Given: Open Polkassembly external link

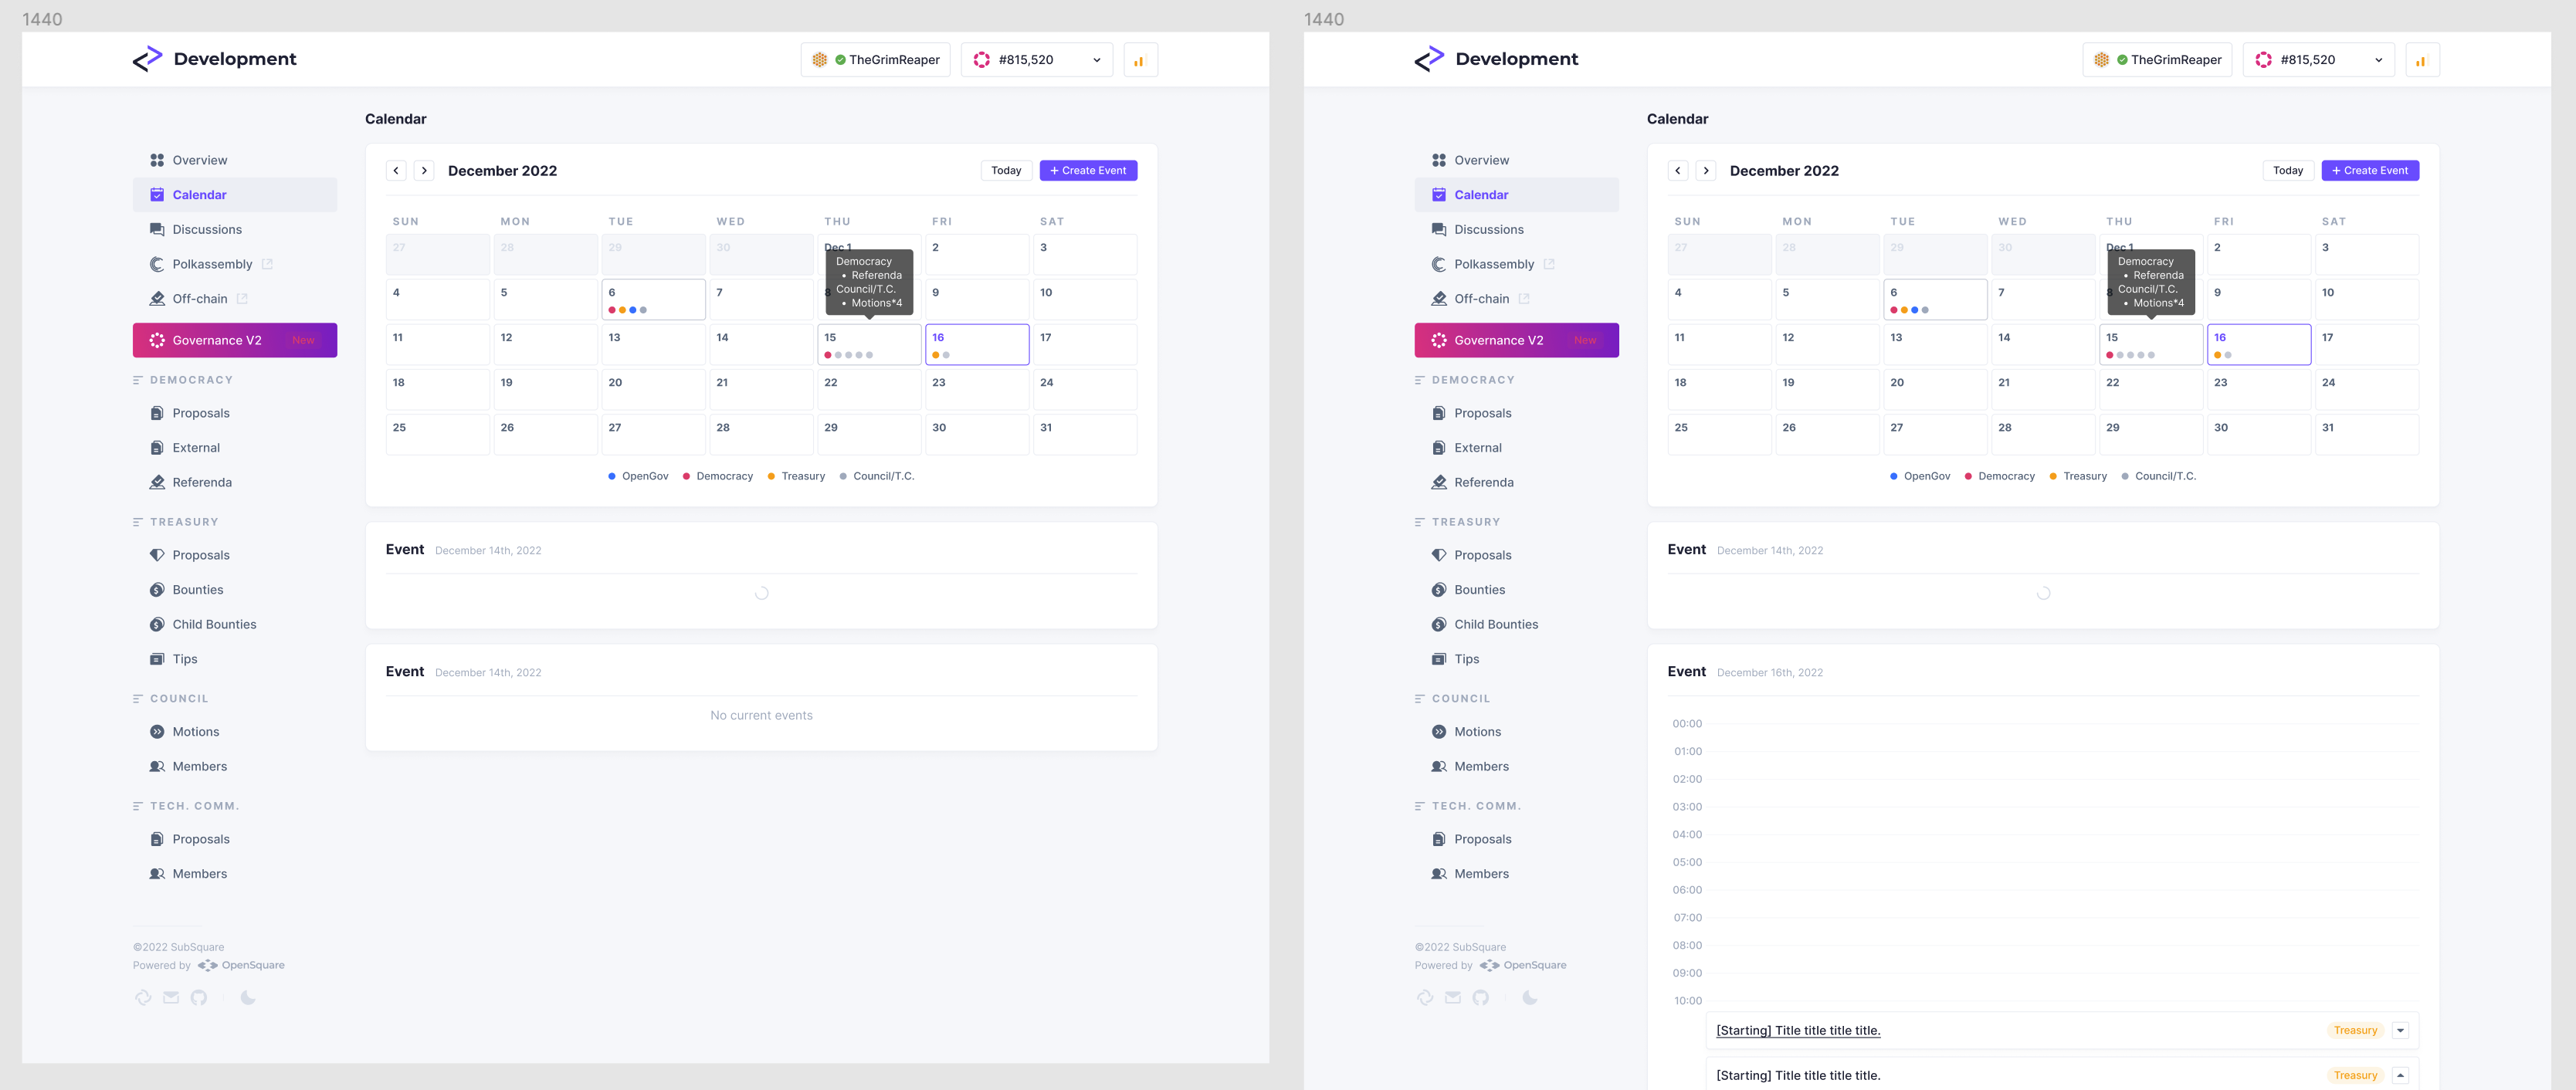Looking at the screenshot, I should (212, 264).
